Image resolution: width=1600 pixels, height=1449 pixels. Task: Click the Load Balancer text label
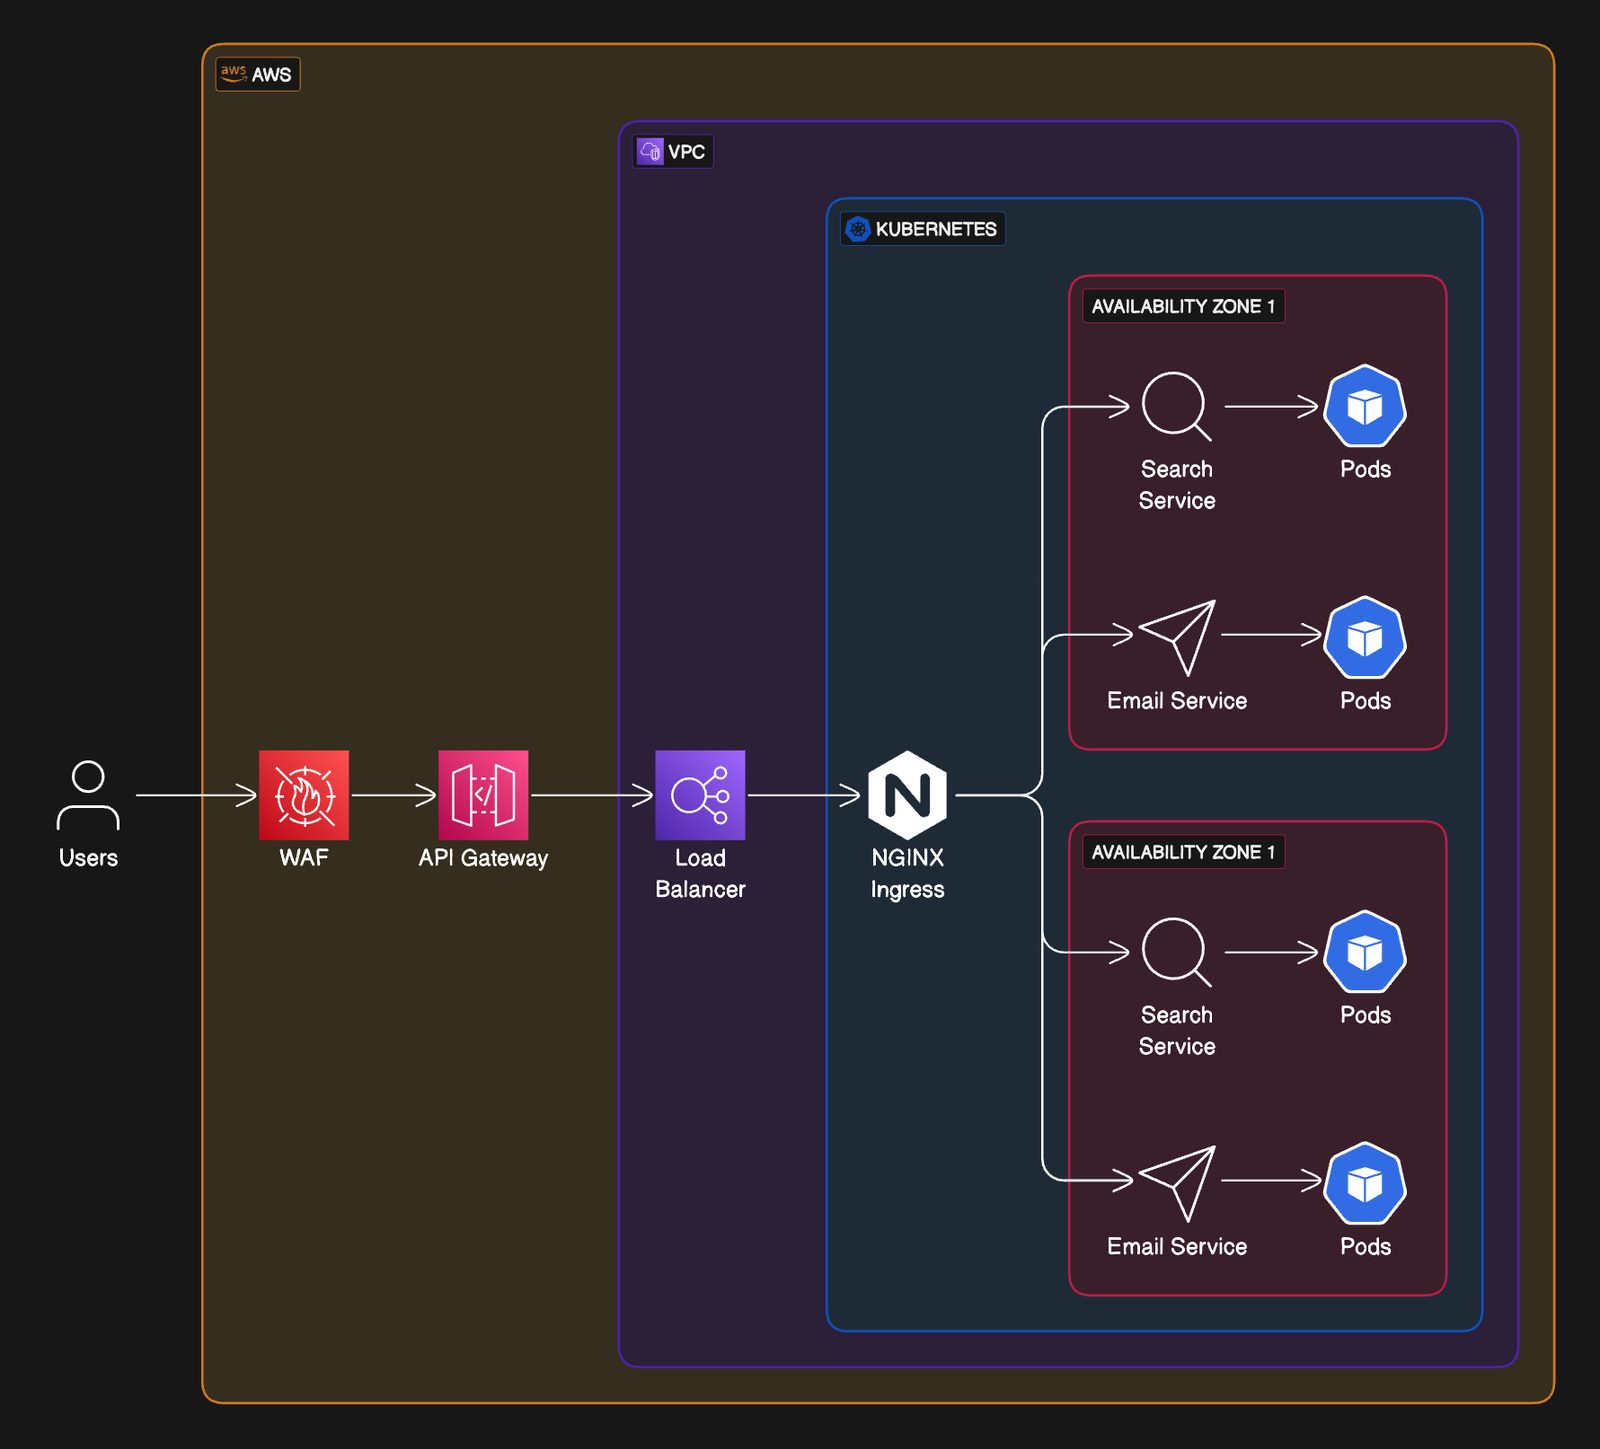click(700, 873)
